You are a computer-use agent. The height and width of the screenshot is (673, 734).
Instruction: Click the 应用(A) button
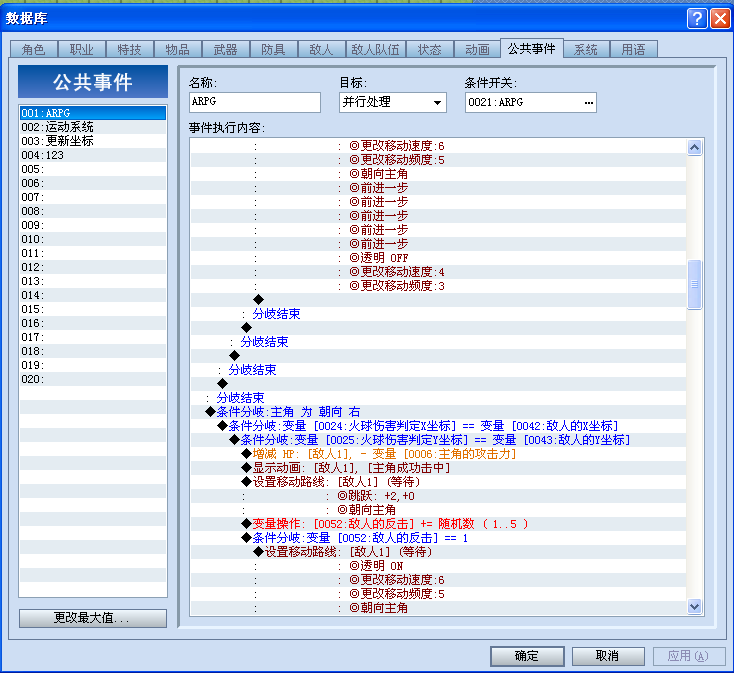coord(689,656)
